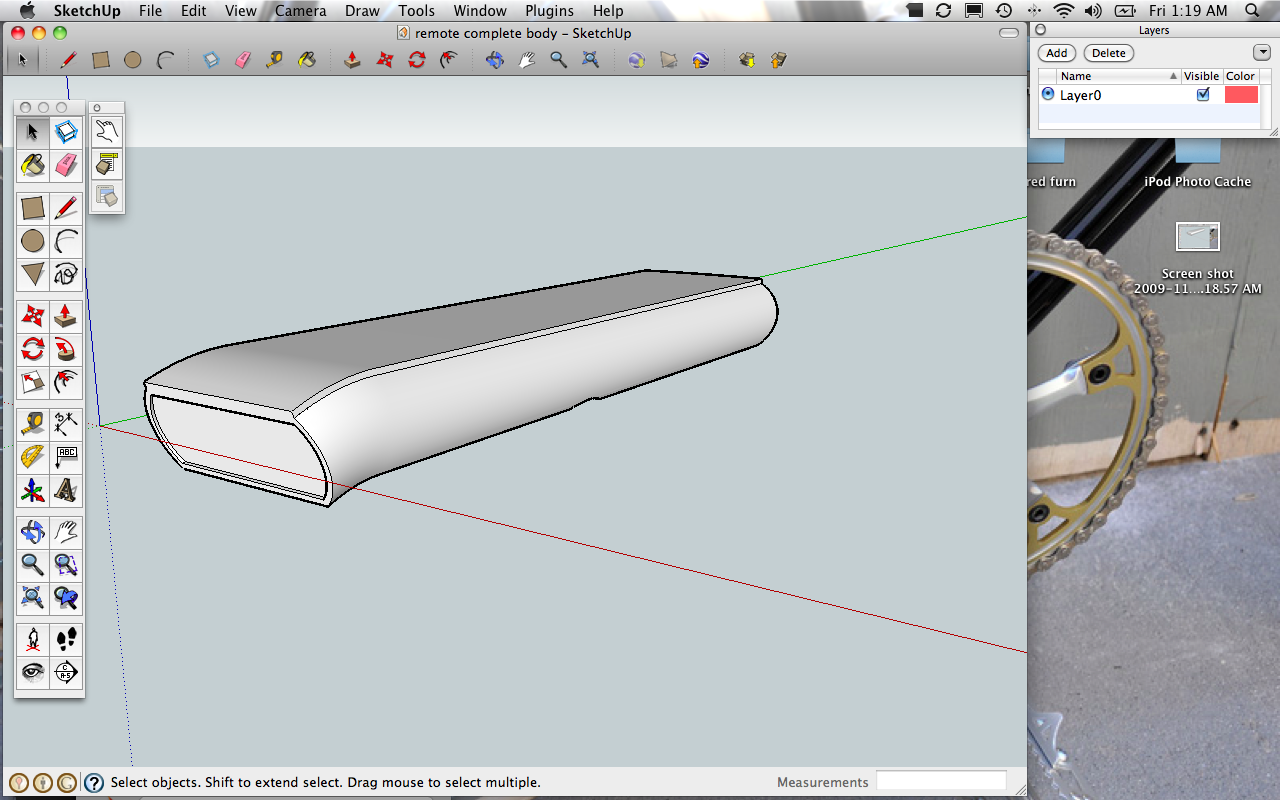Set Layer0 as the active layer
This screenshot has height=800, width=1280.
(x=1048, y=94)
